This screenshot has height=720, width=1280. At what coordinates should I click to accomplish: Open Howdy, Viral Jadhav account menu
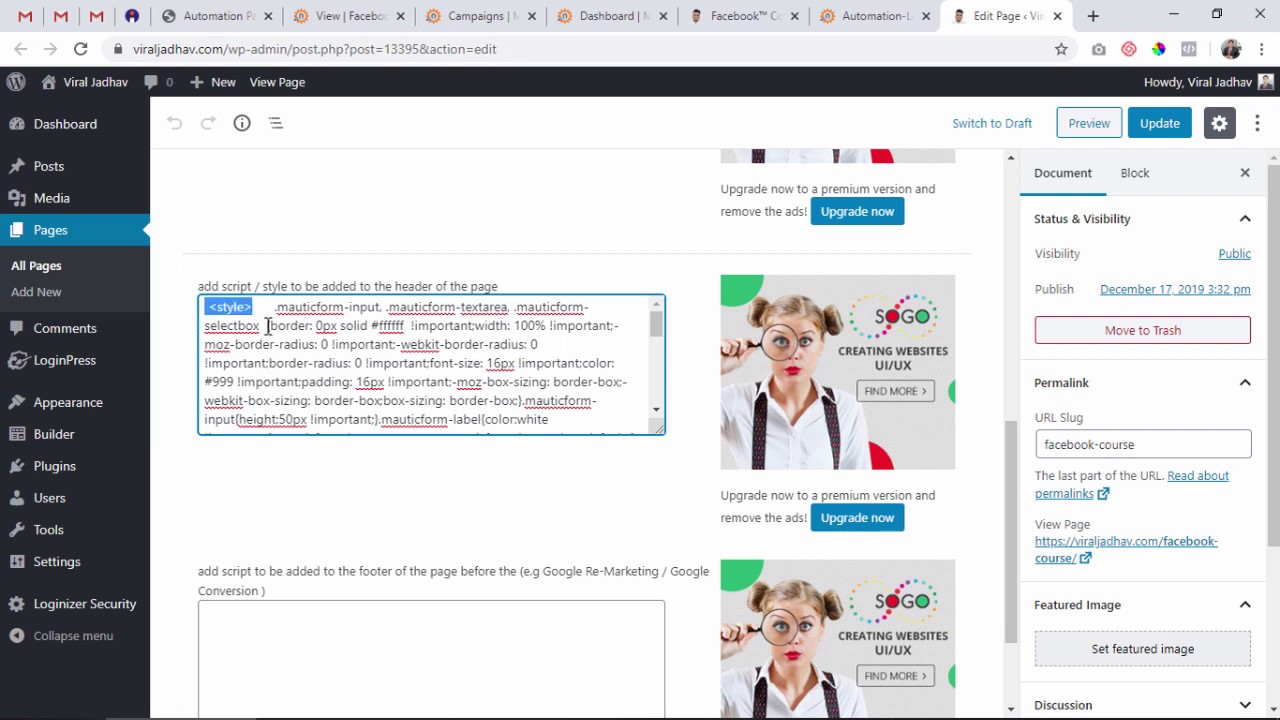[1208, 82]
